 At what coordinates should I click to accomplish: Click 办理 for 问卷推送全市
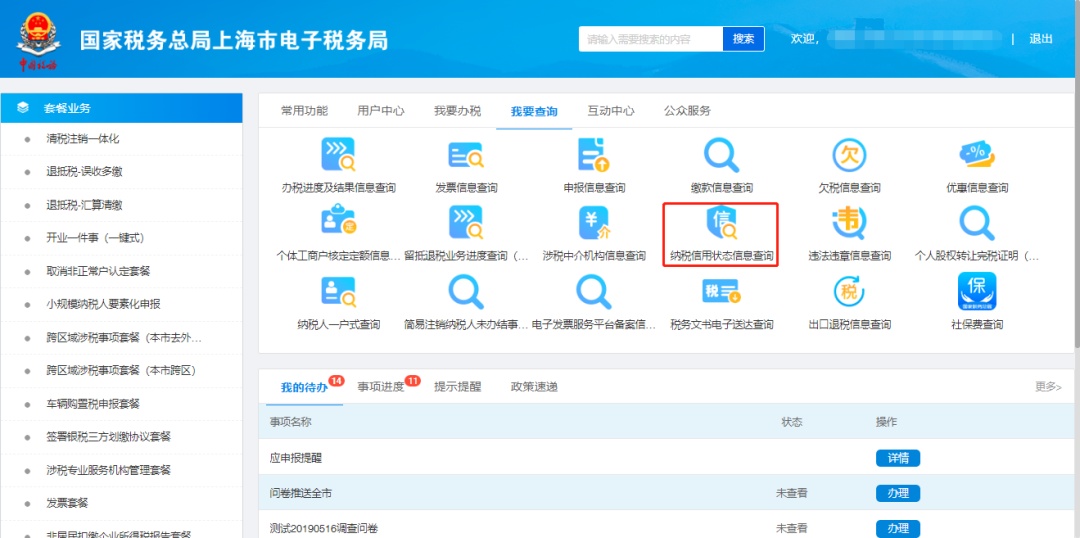pos(897,493)
